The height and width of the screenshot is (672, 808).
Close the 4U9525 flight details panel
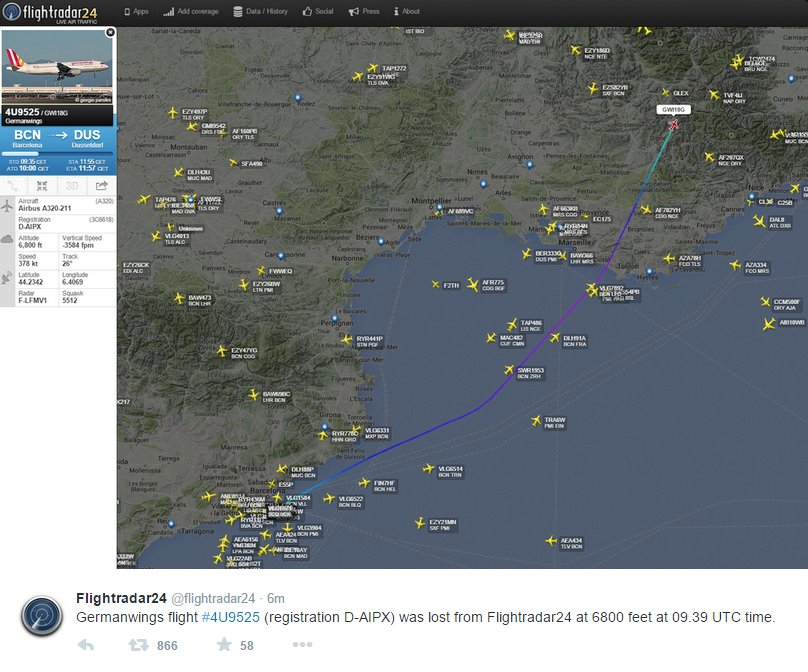(110, 32)
